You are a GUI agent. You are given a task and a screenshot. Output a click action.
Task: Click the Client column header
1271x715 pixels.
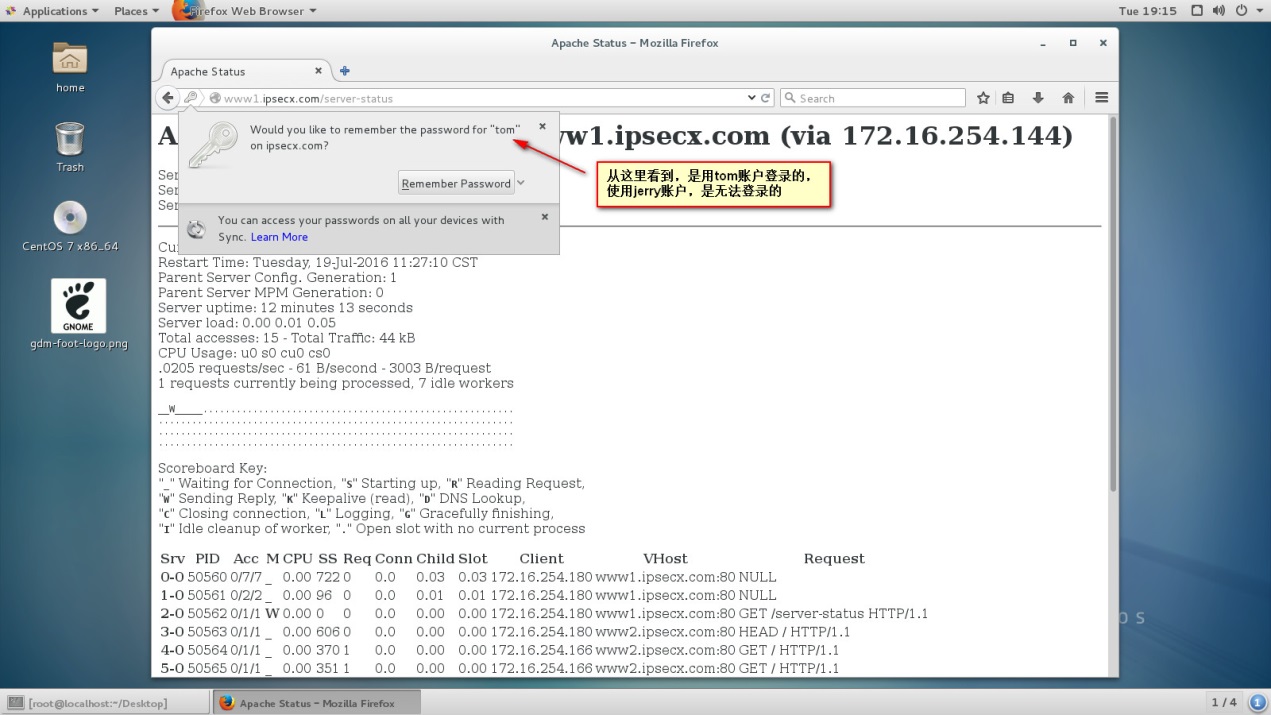[541, 559]
